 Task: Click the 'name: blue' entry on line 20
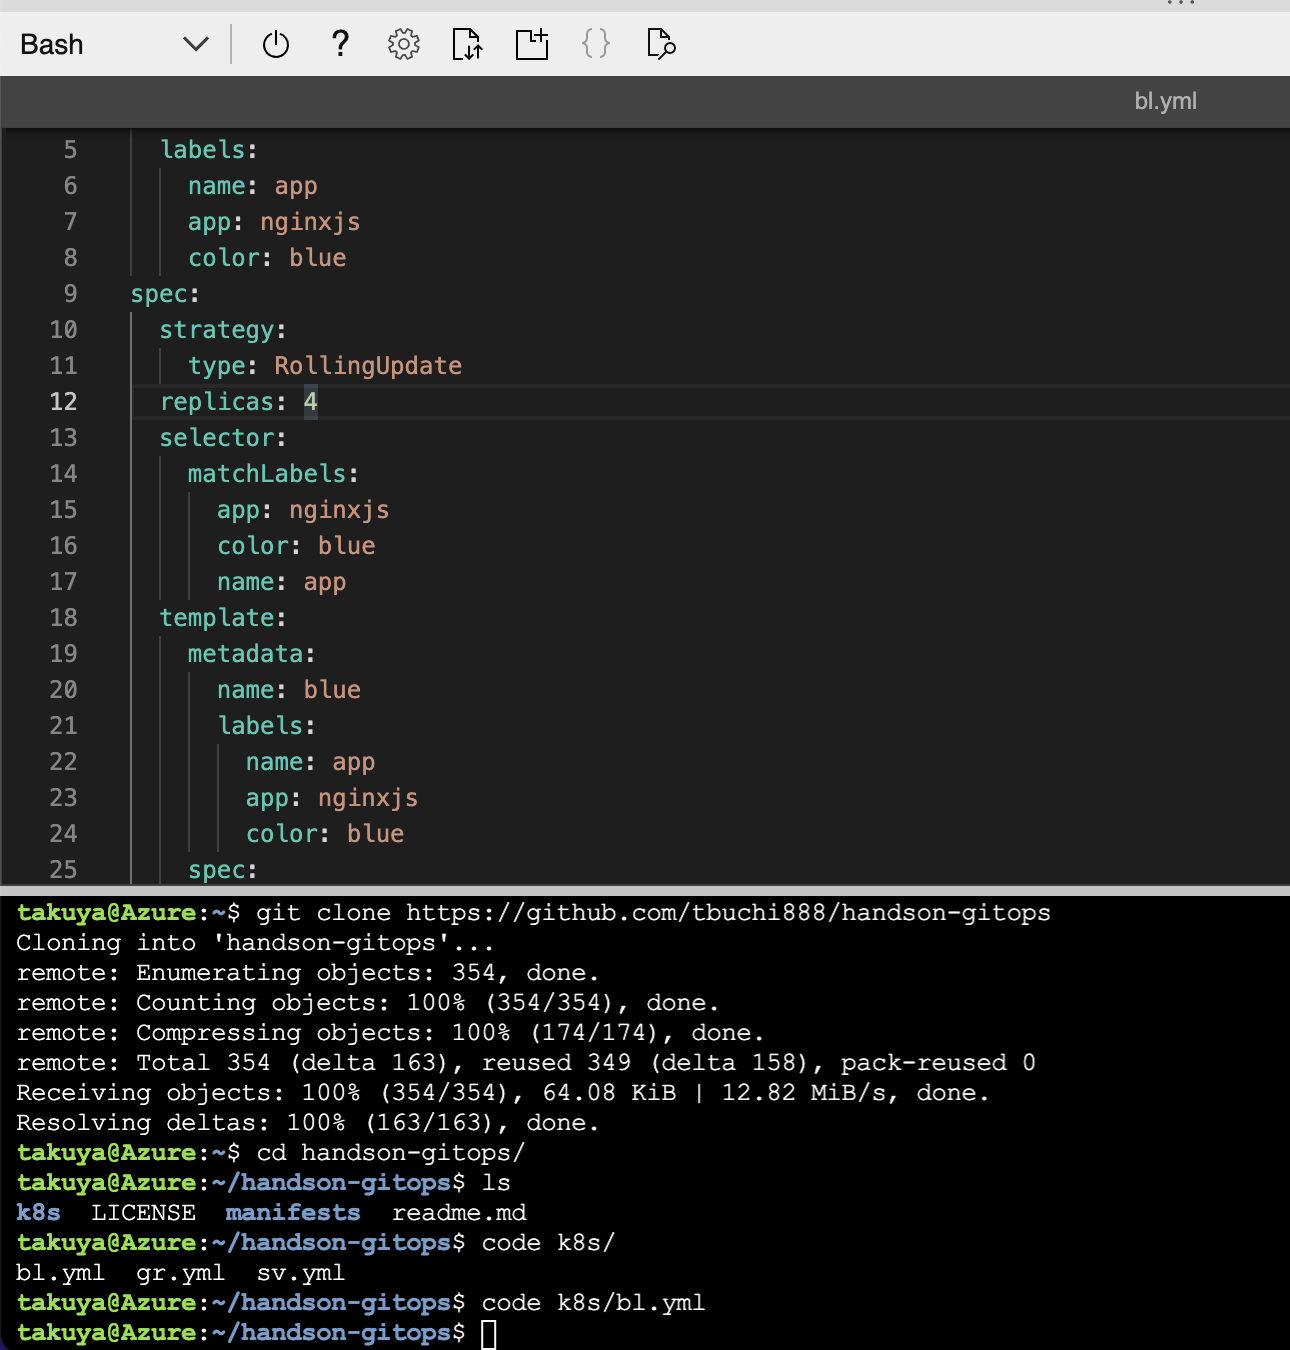(x=289, y=690)
